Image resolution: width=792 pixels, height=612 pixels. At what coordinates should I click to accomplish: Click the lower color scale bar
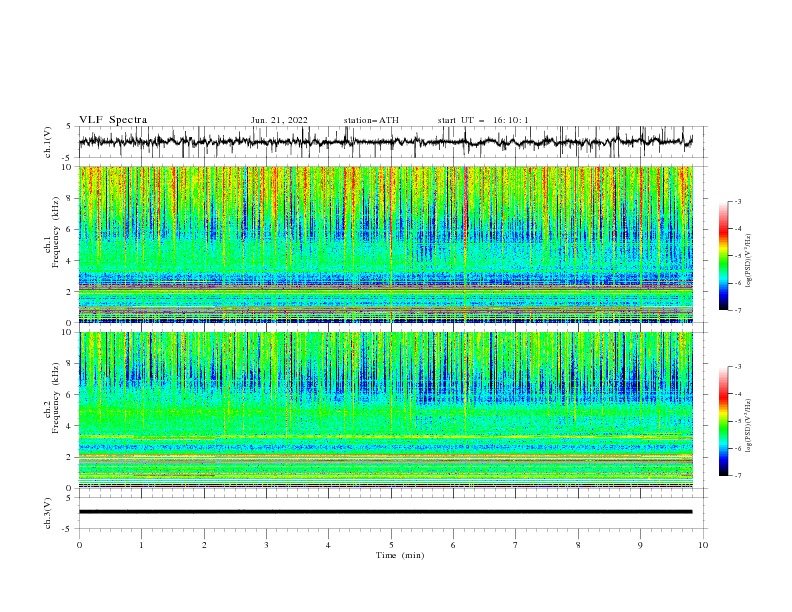pos(723,421)
